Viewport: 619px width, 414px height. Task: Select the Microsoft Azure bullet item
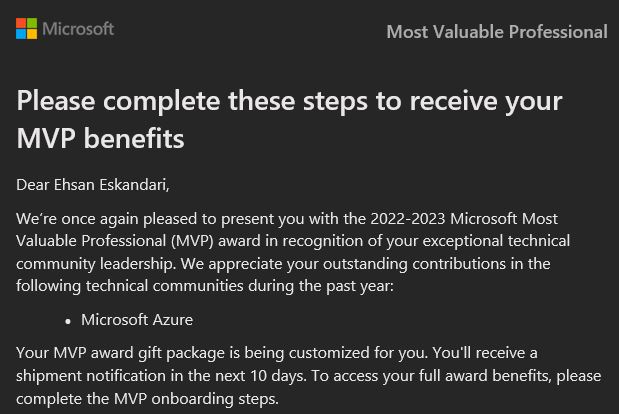point(137,320)
